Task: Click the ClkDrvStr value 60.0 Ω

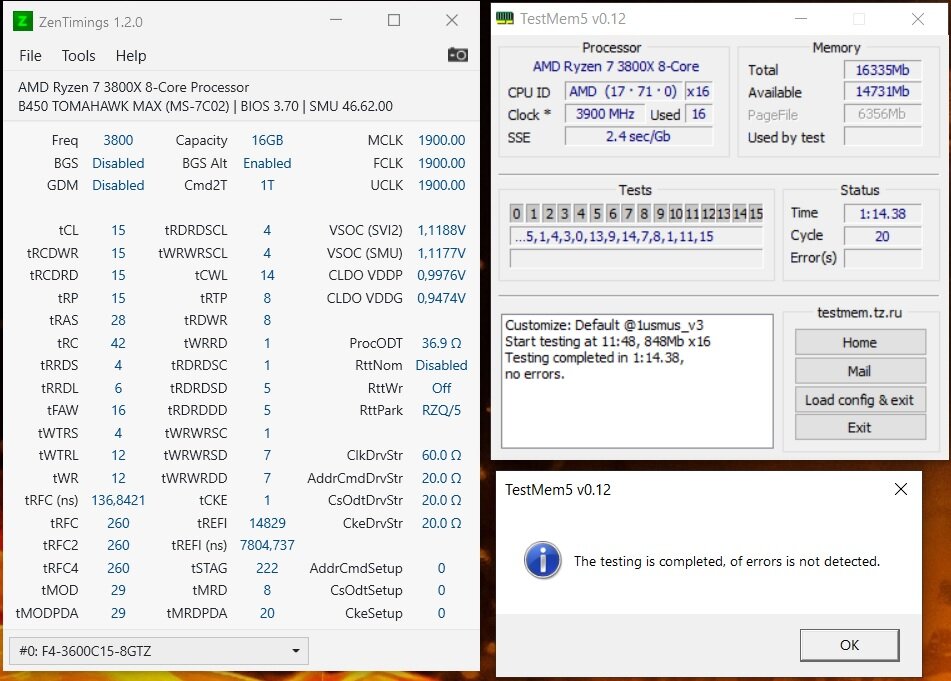Action: pos(442,455)
